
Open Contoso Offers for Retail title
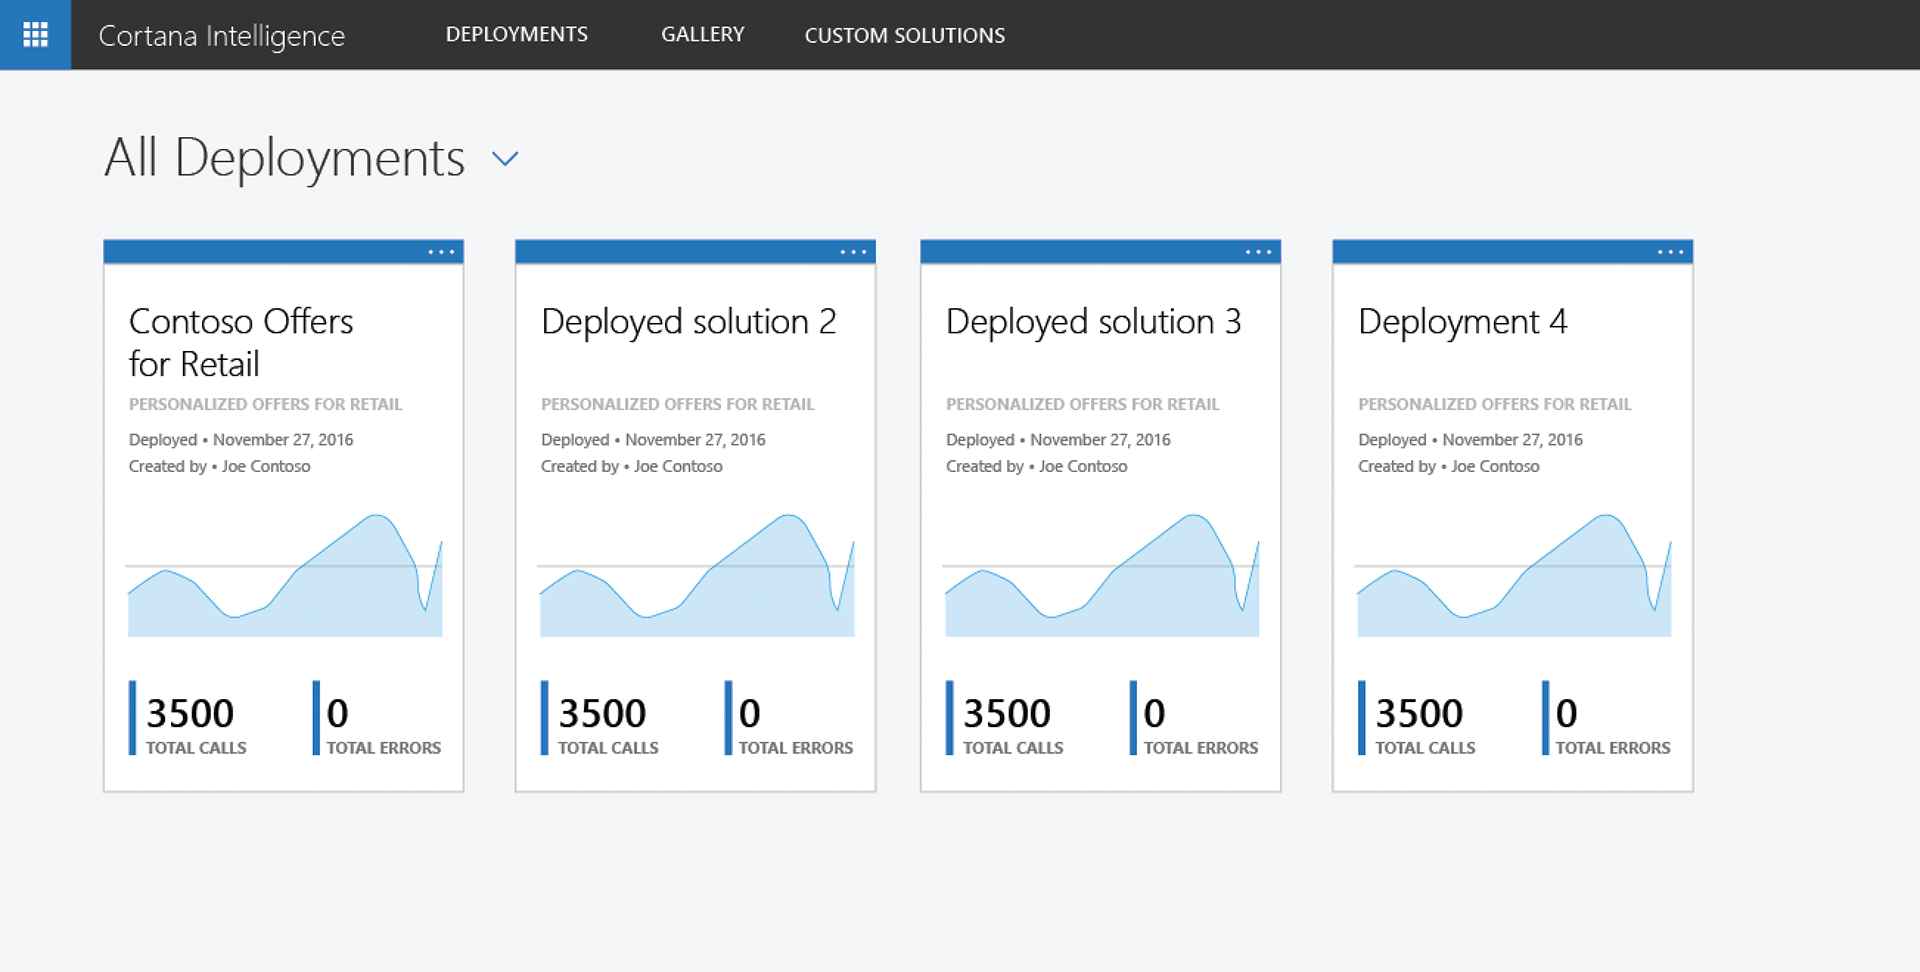pyautogui.click(x=241, y=342)
